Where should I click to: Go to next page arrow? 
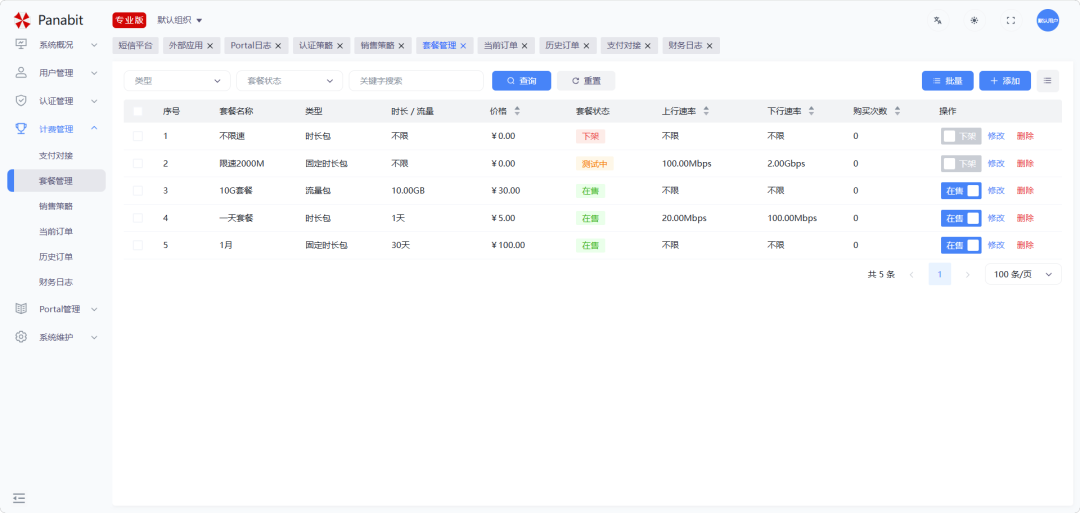pyautogui.click(x=968, y=274)
